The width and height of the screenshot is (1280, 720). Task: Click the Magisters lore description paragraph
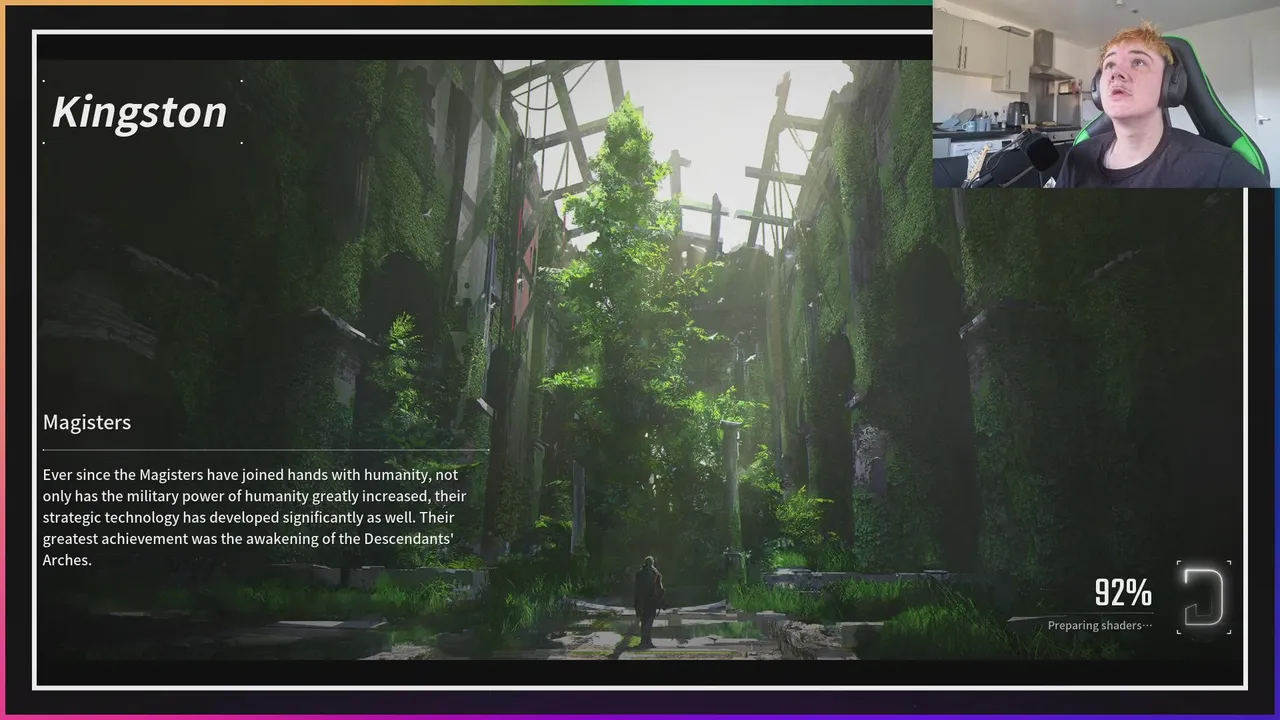tap(254, 517)
